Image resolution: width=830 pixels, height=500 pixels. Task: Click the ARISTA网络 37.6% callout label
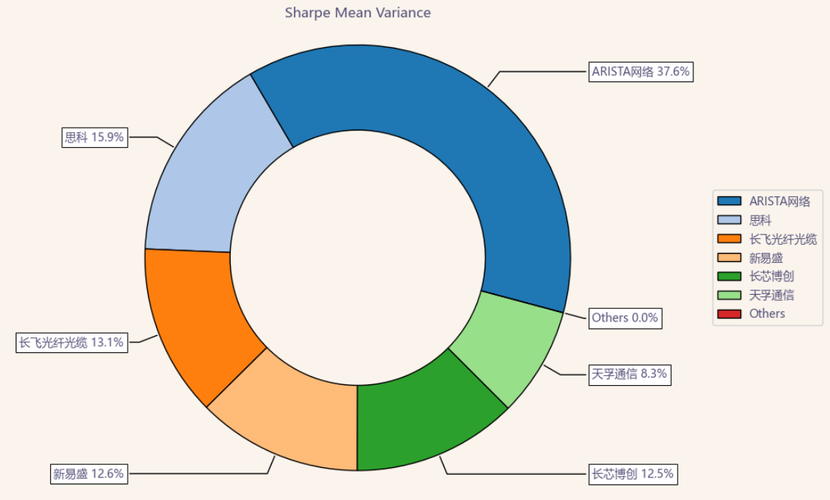pyautogui.click(x=641, y=71)
